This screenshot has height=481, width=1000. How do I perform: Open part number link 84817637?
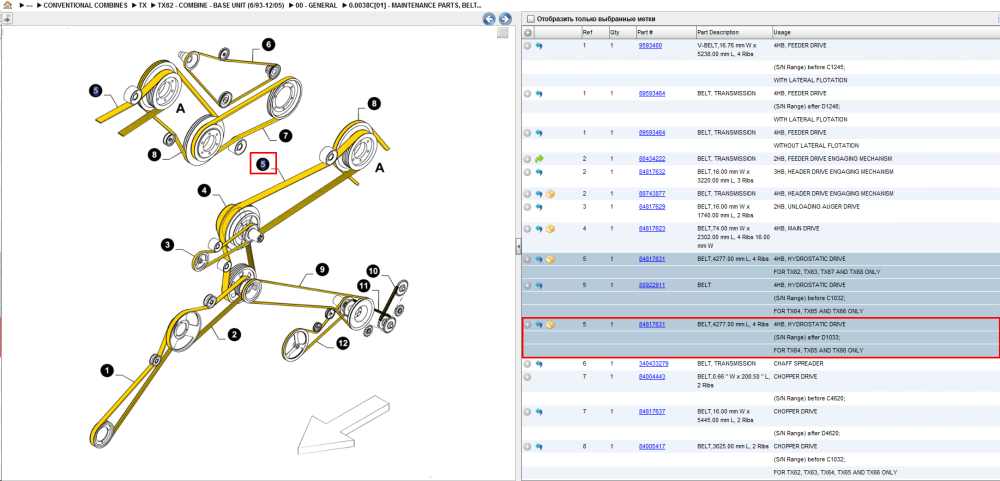652,412
